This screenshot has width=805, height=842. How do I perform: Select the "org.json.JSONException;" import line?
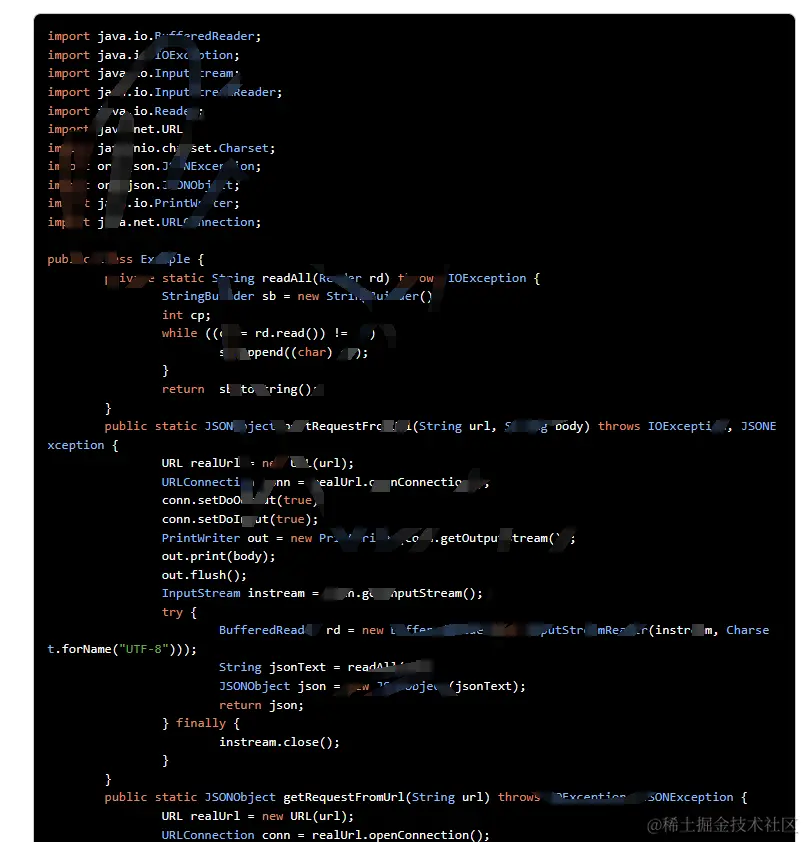point(154,166)
